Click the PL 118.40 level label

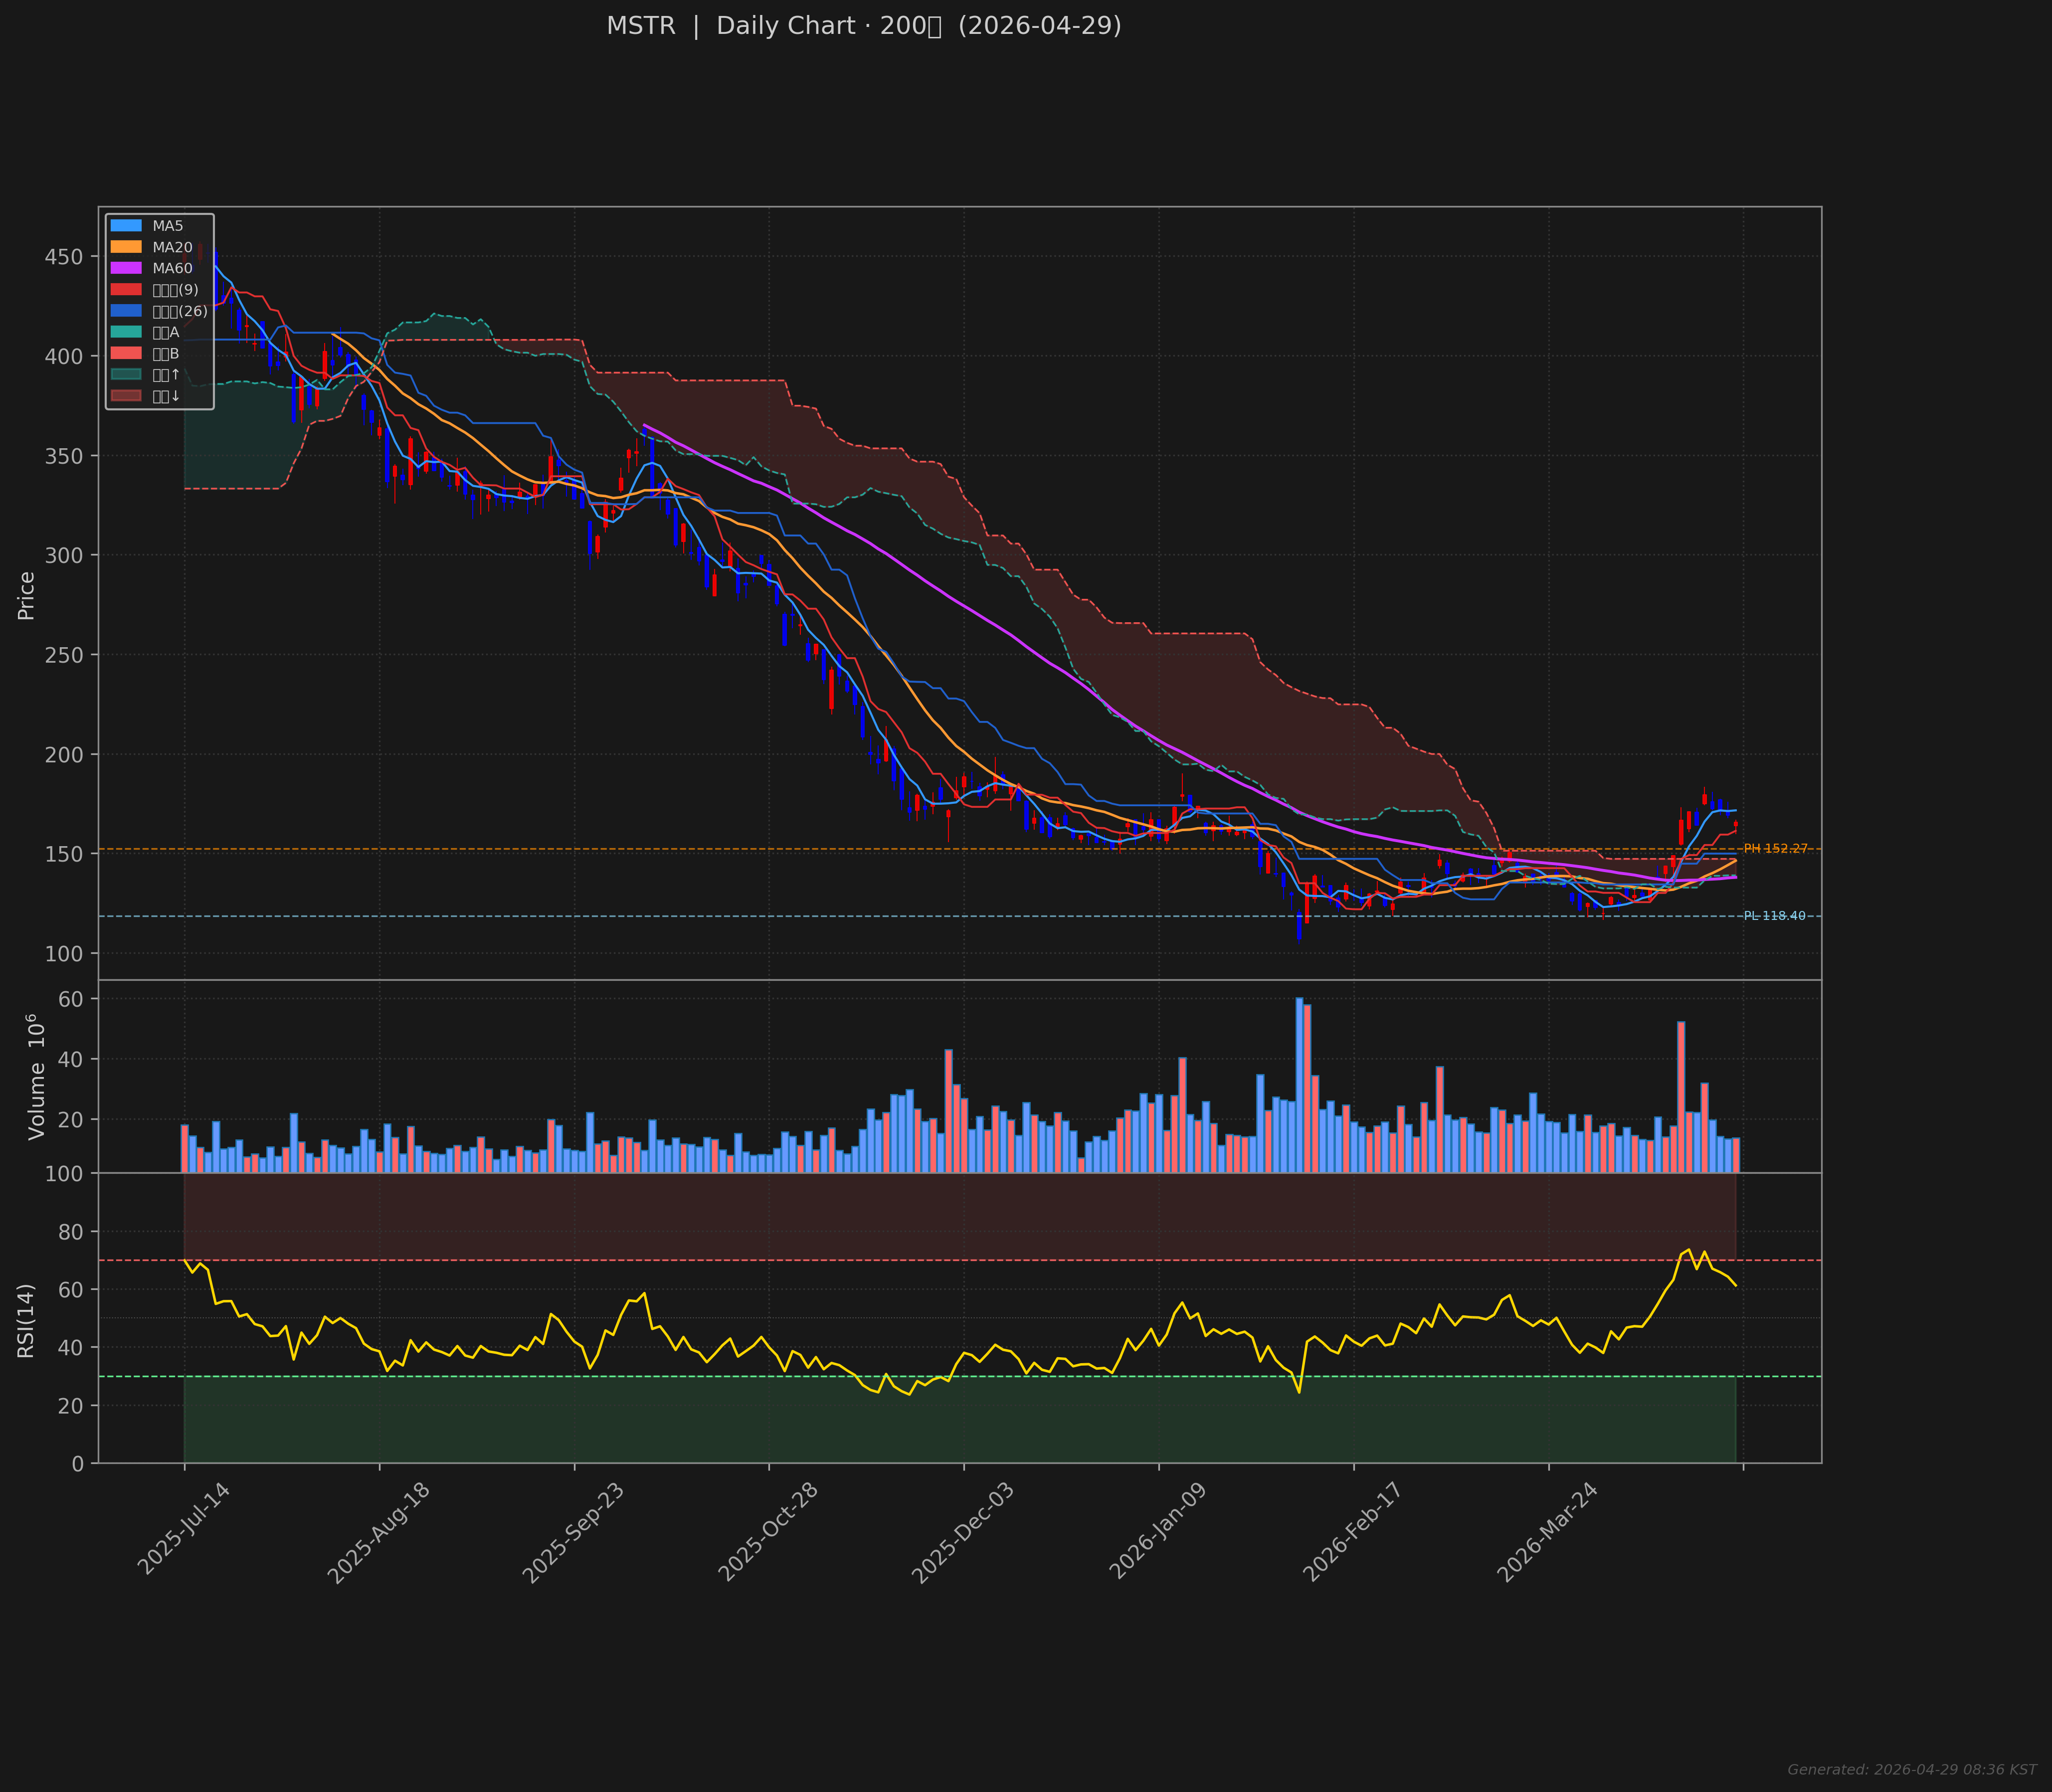(1774, 916)
